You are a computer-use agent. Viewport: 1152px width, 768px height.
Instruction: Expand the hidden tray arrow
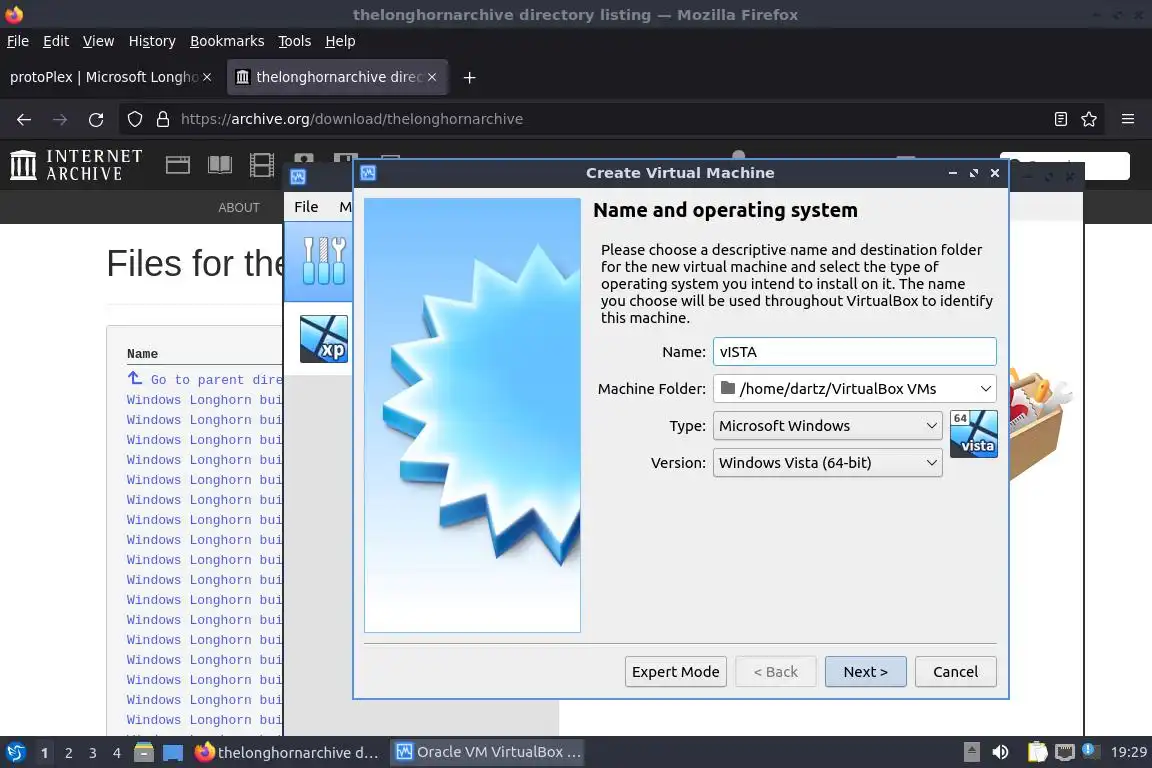point(971,753)
